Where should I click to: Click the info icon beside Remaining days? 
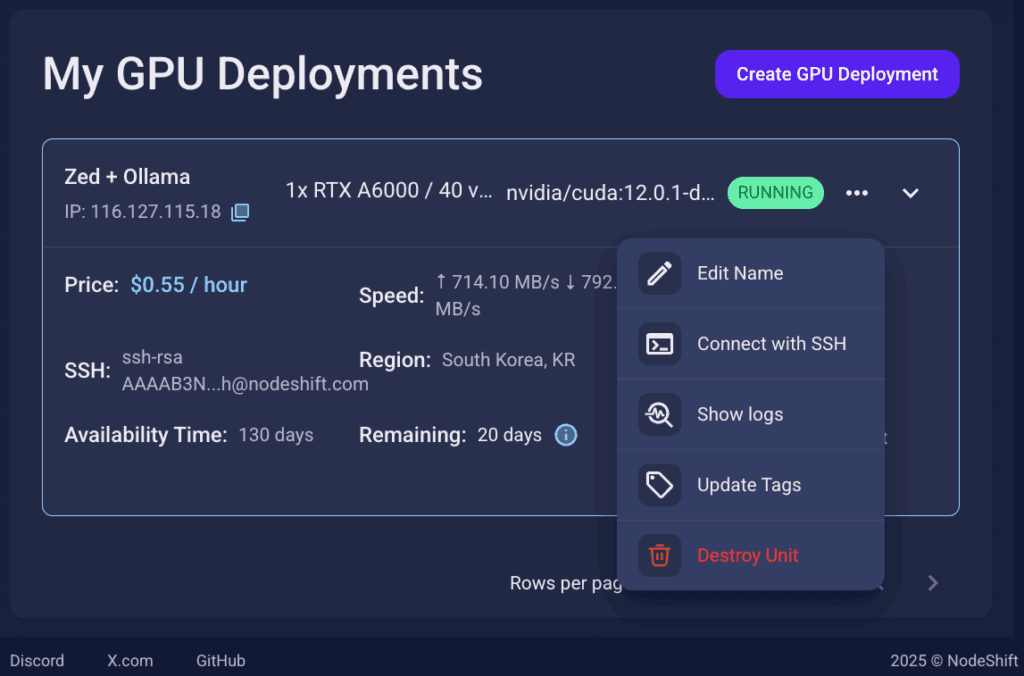coord(566,435)
